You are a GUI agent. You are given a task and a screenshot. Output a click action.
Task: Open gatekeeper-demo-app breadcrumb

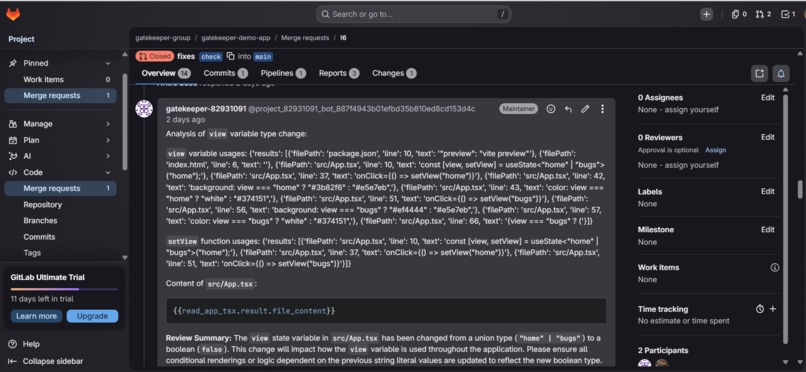coord(235,38)
